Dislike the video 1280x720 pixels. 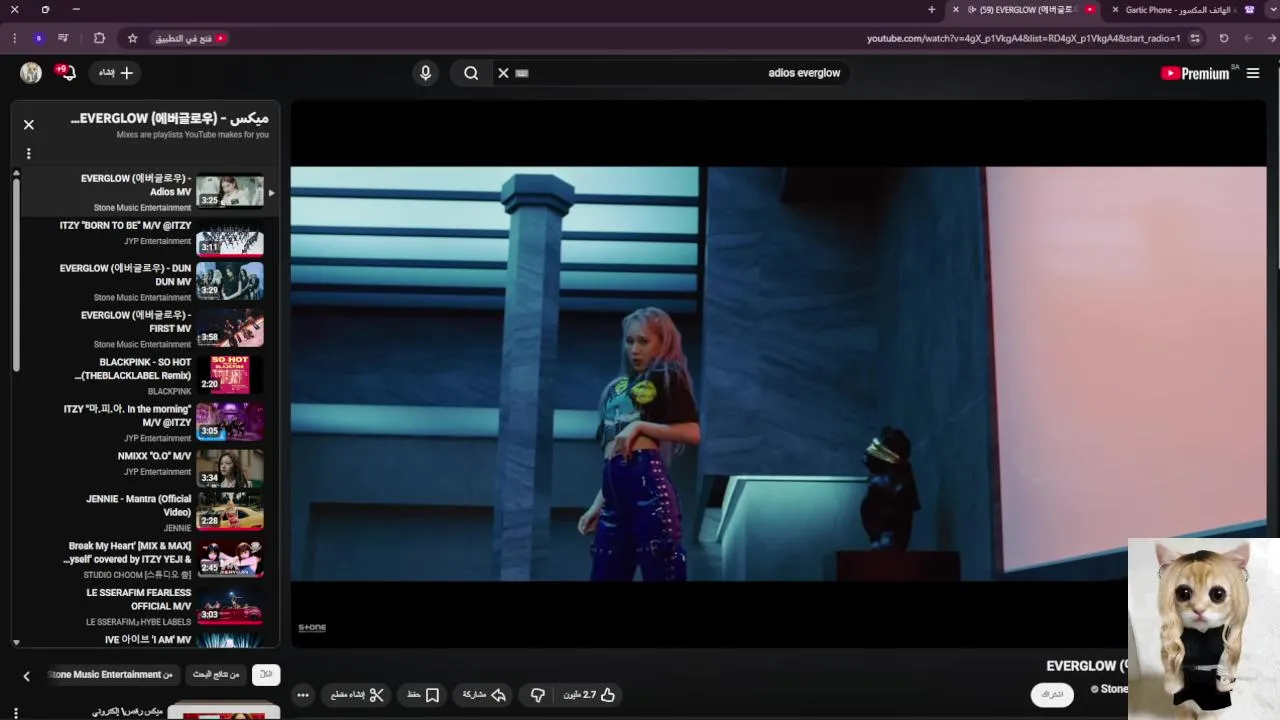click(537, 695)
